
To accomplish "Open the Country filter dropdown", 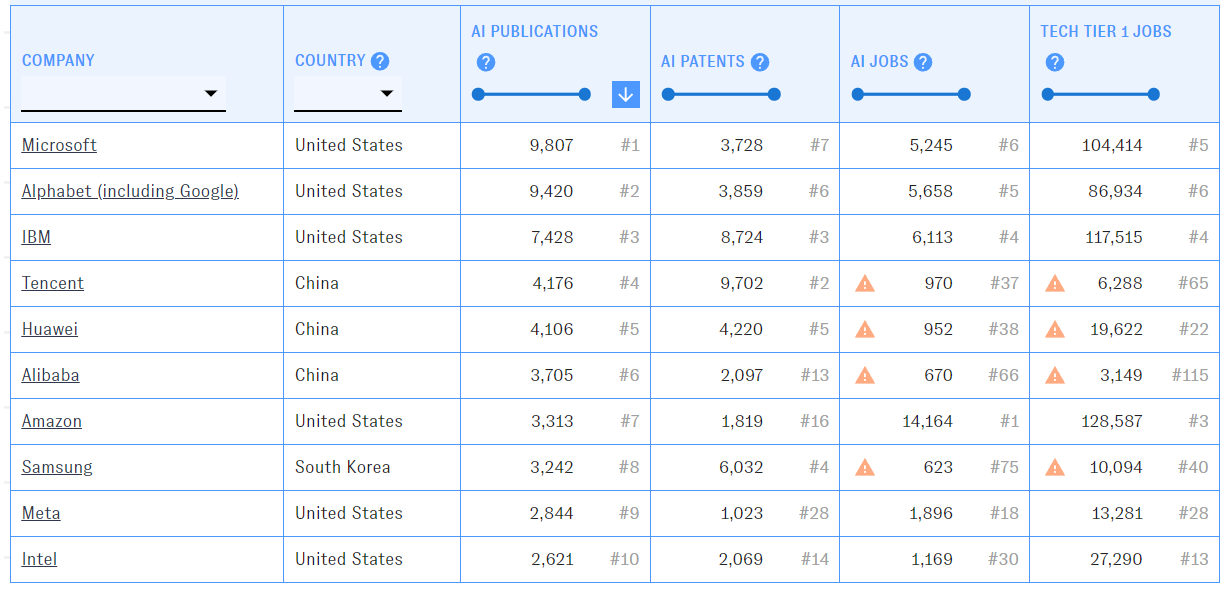I will 348,94.
